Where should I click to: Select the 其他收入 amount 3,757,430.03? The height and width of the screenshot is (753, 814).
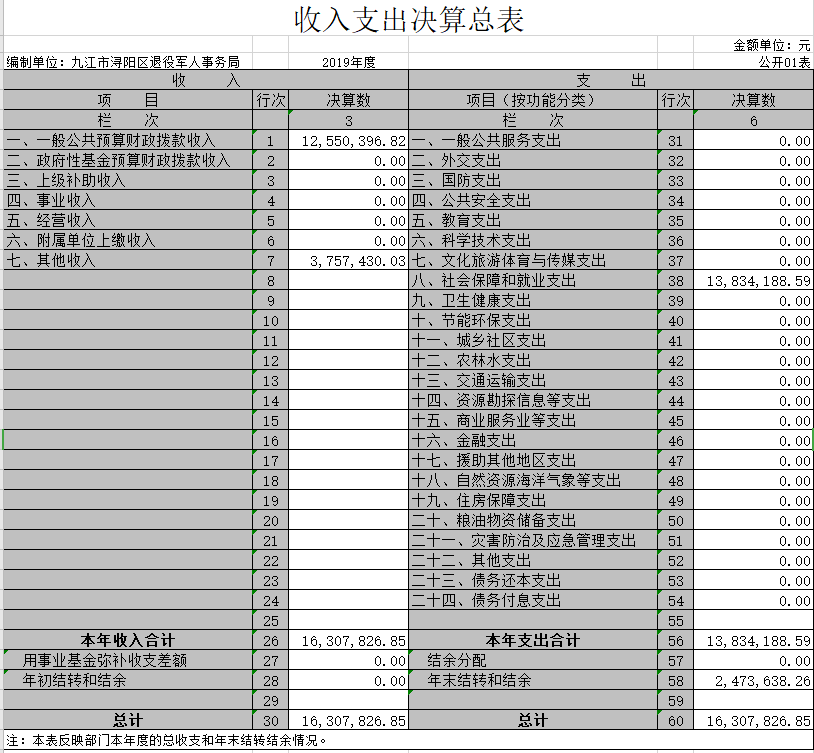348,261
